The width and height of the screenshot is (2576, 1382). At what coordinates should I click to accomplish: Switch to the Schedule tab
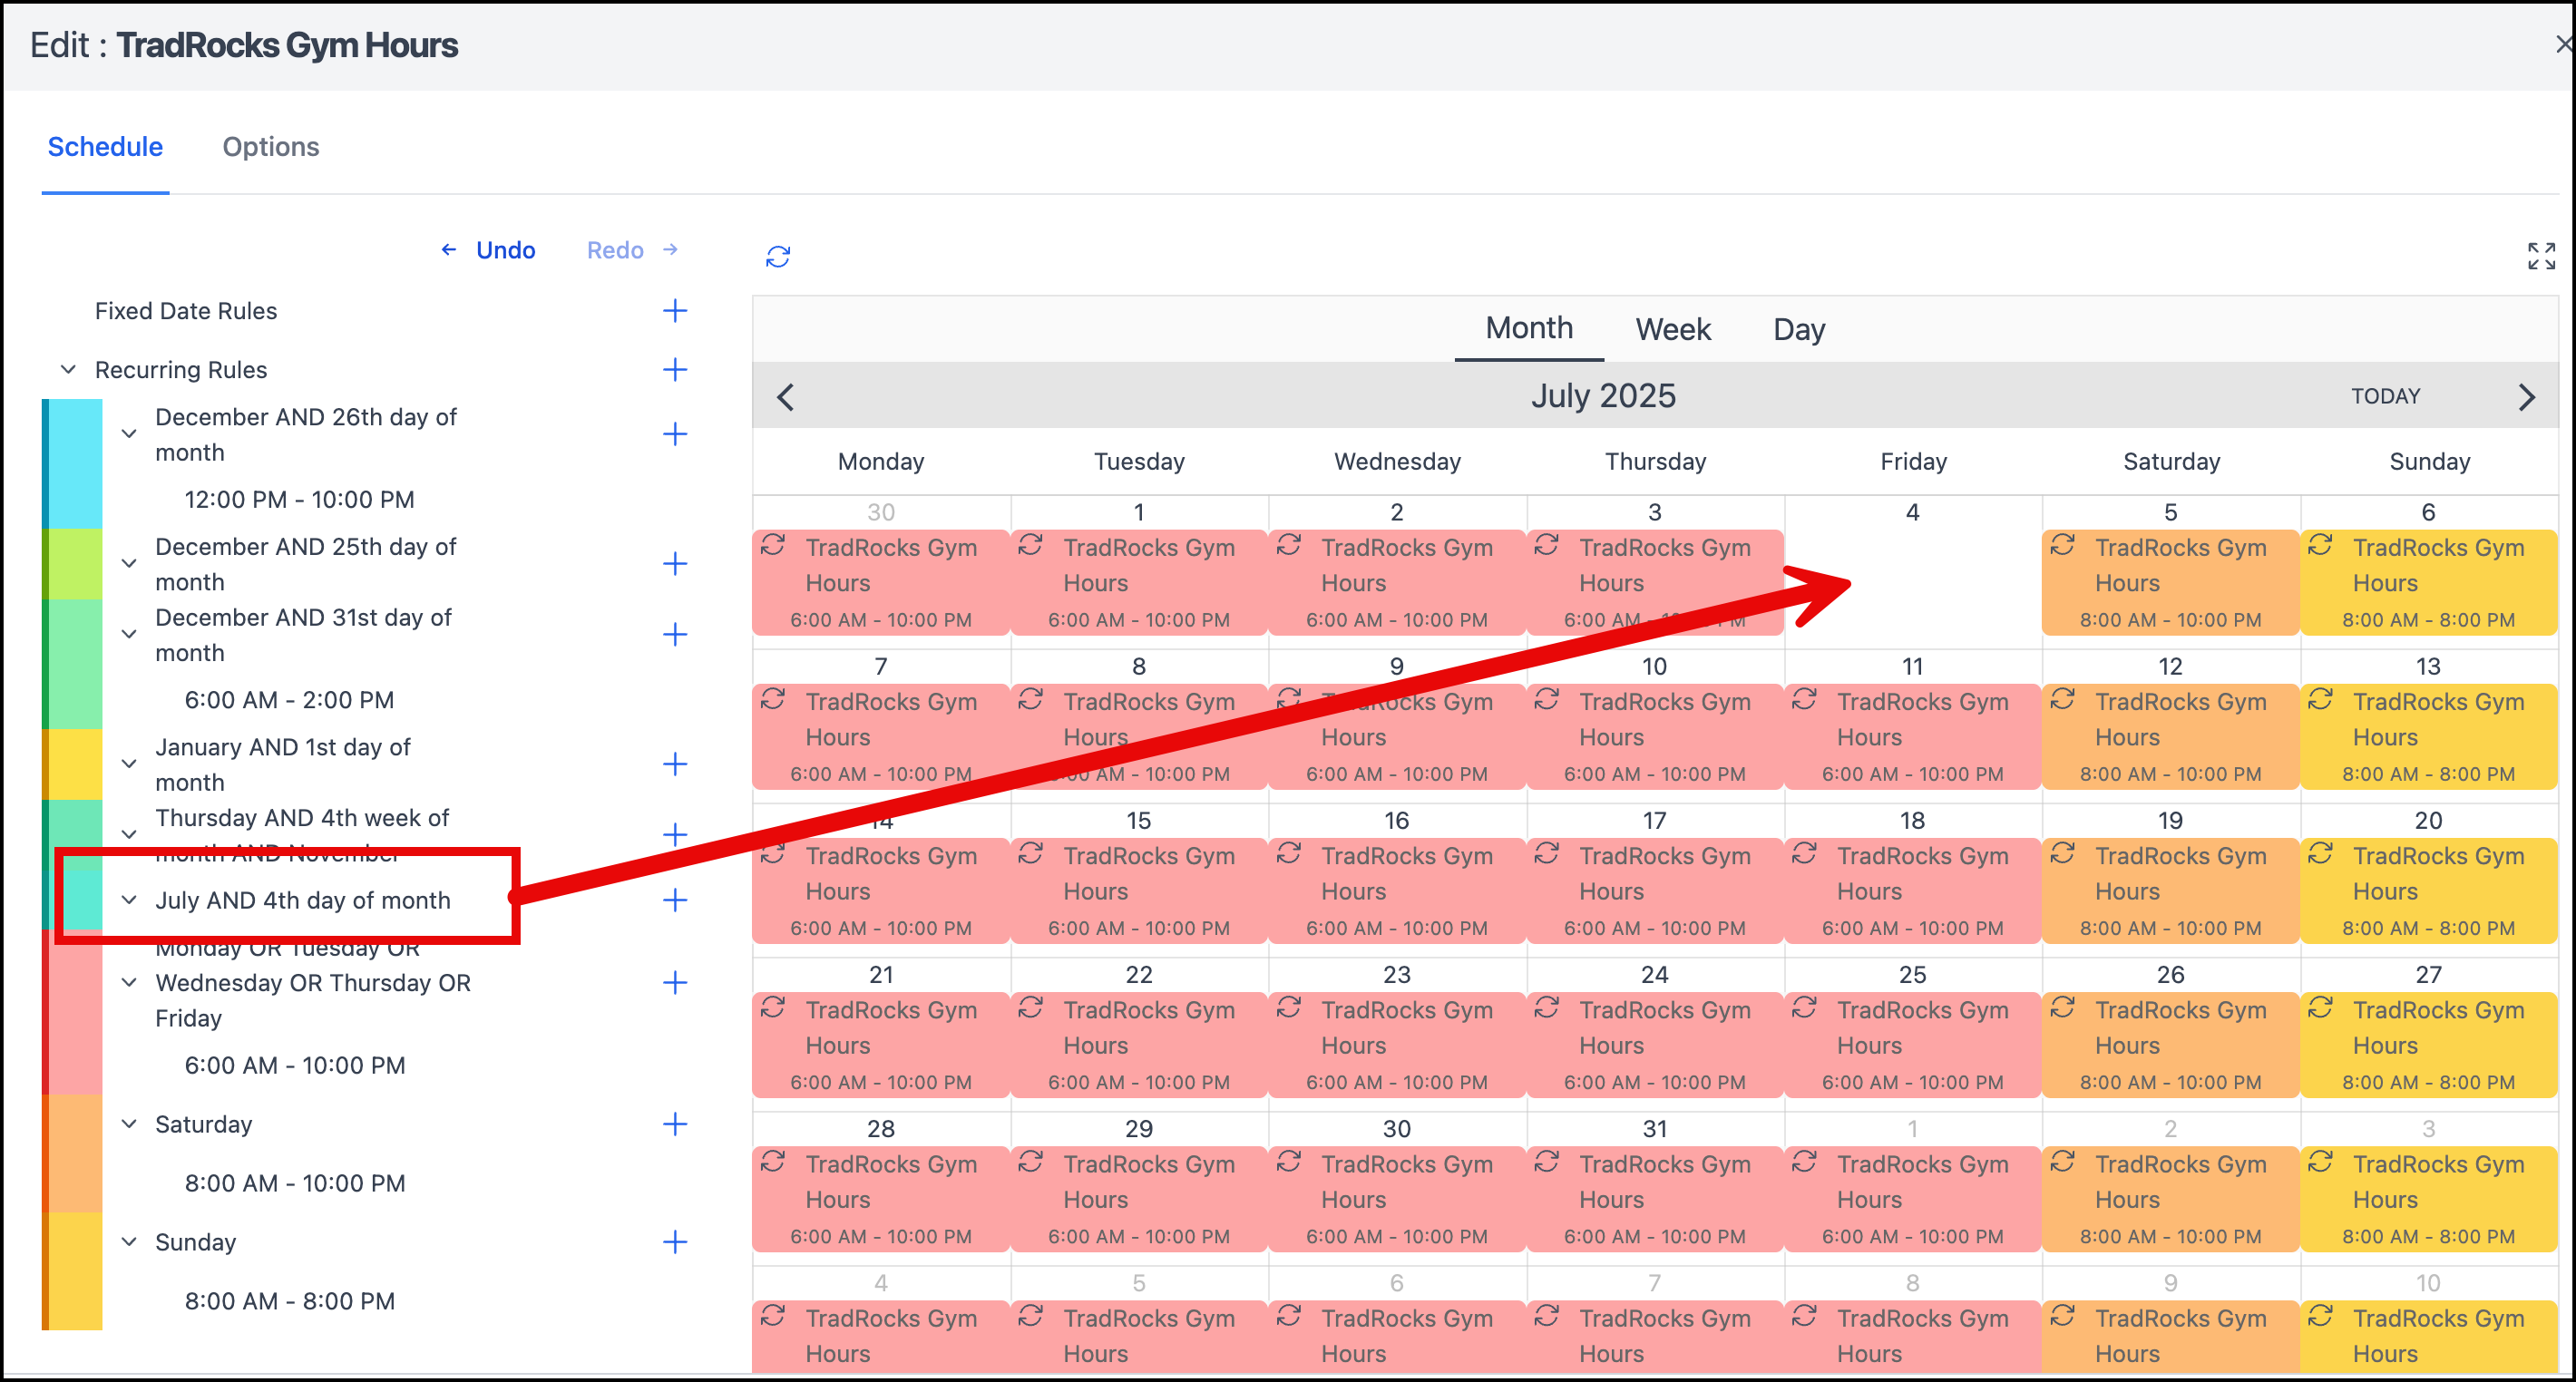(105, 147)
